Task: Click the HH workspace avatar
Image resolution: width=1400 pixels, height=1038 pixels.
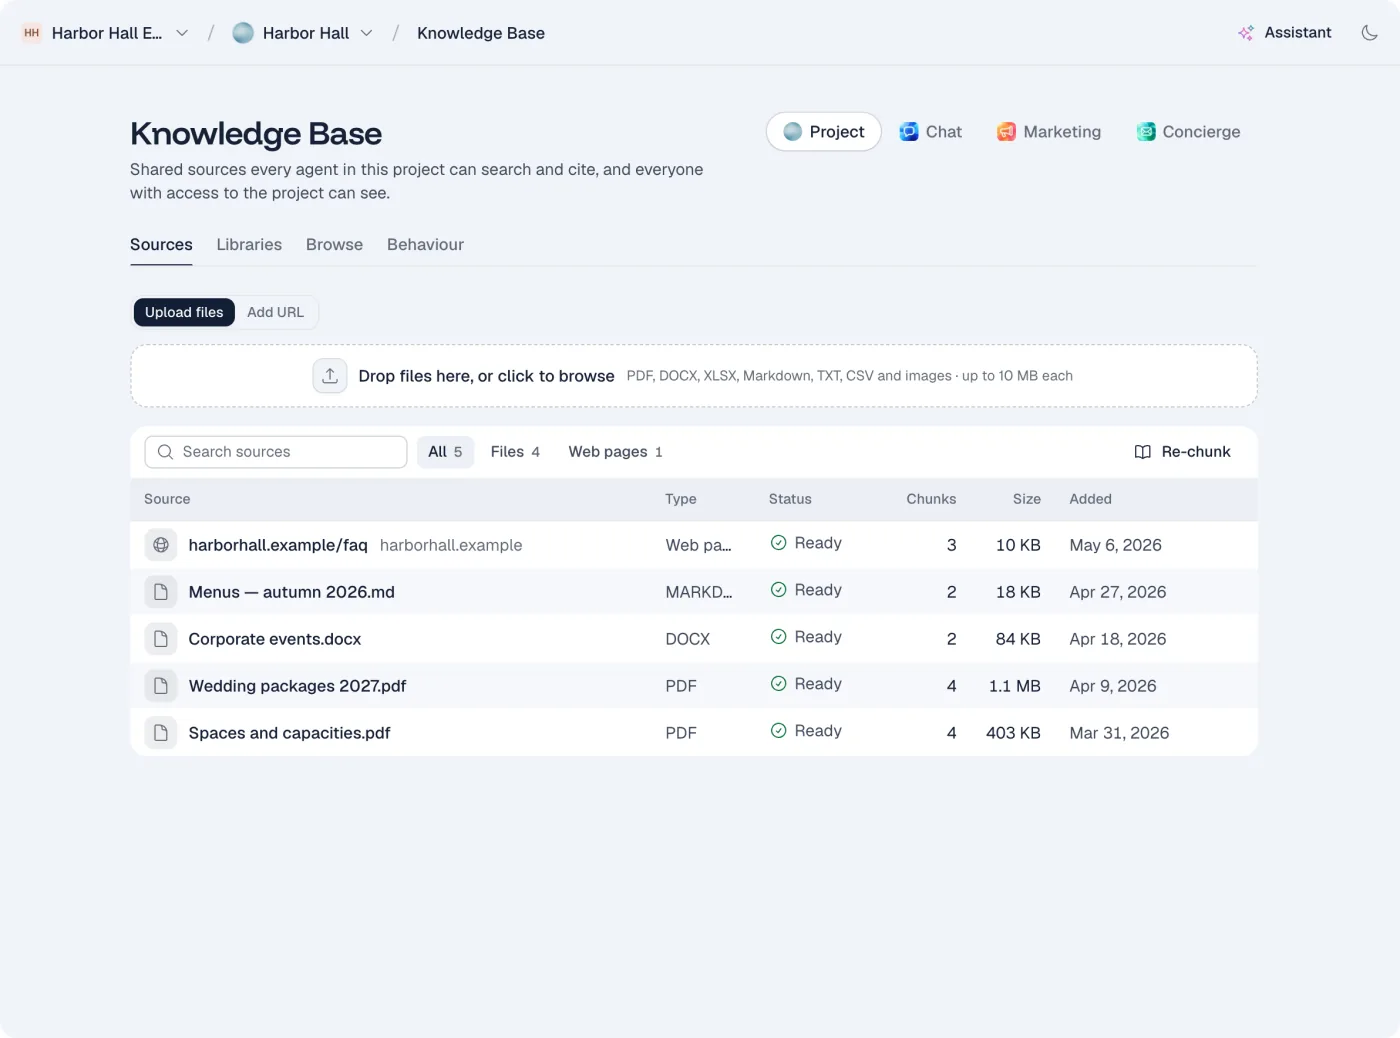Action: pos(32,33)
